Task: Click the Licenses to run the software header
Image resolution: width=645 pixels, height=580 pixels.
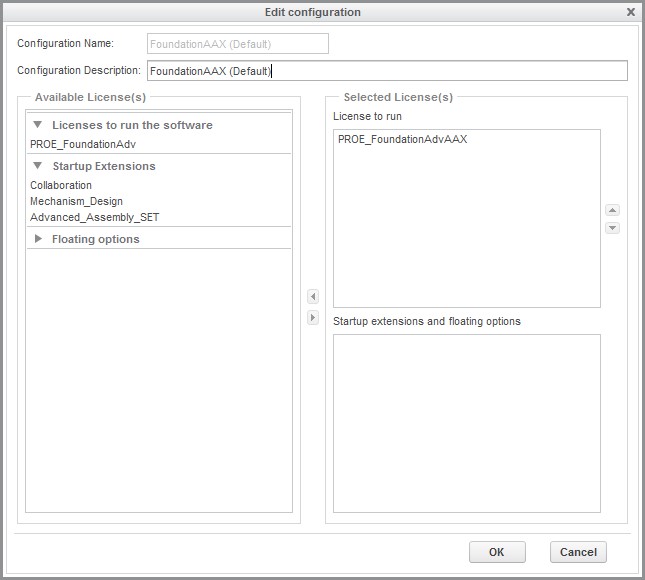Action: tap(132, 125)
